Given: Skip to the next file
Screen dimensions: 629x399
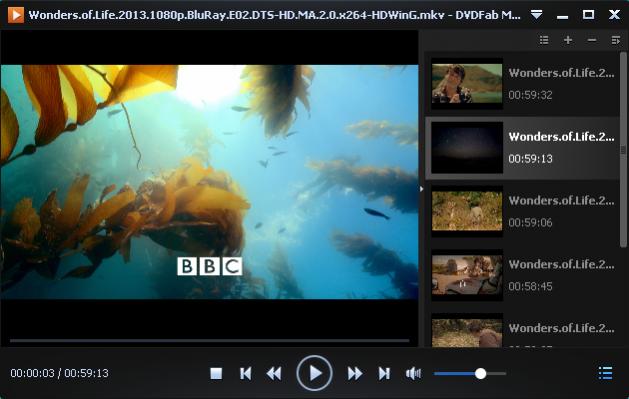Looking at the screenshot, I should point(384,374).
